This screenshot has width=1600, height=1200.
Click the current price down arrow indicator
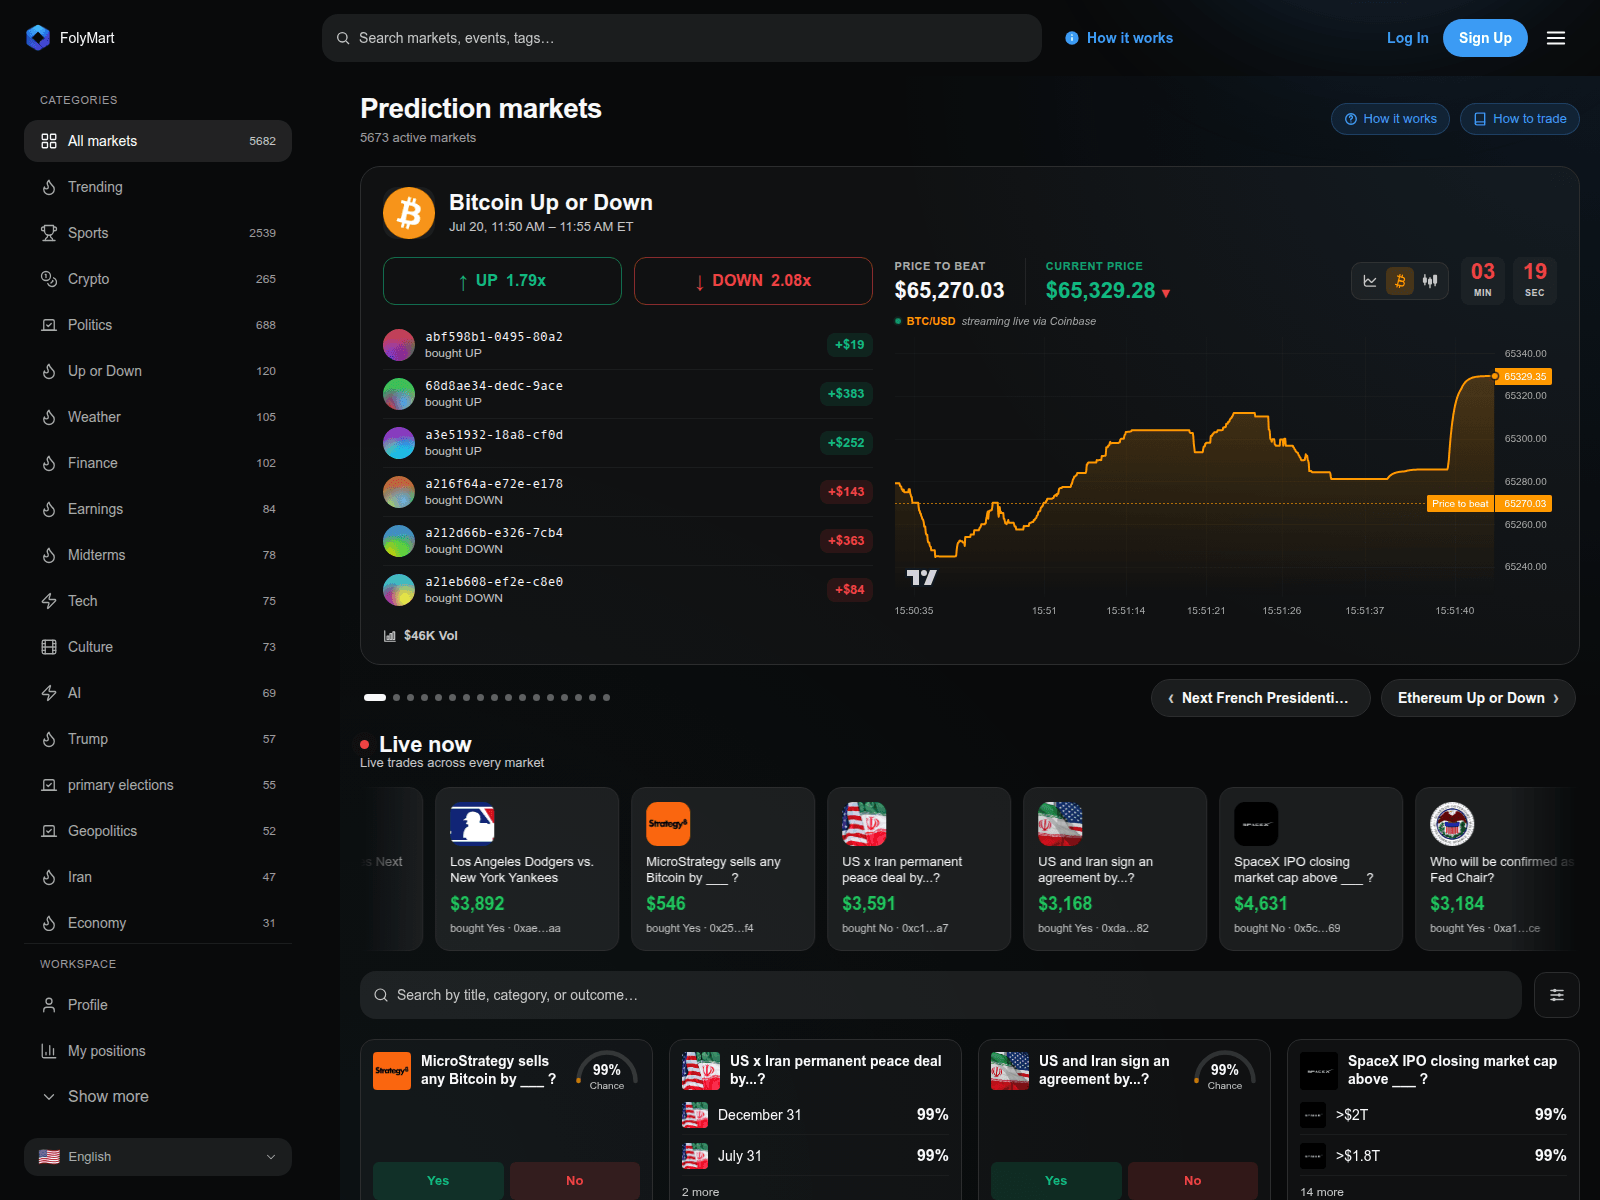pyautogui.click(x=1166, y=293)
